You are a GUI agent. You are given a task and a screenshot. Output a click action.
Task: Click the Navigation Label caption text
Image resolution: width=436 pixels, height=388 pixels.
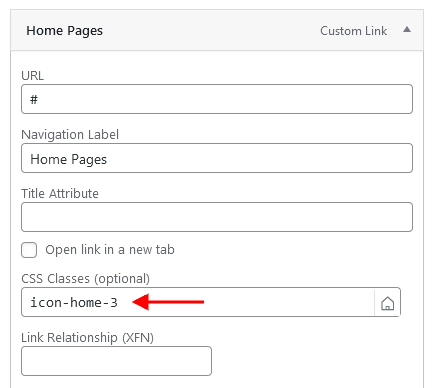tap(70, 135)
